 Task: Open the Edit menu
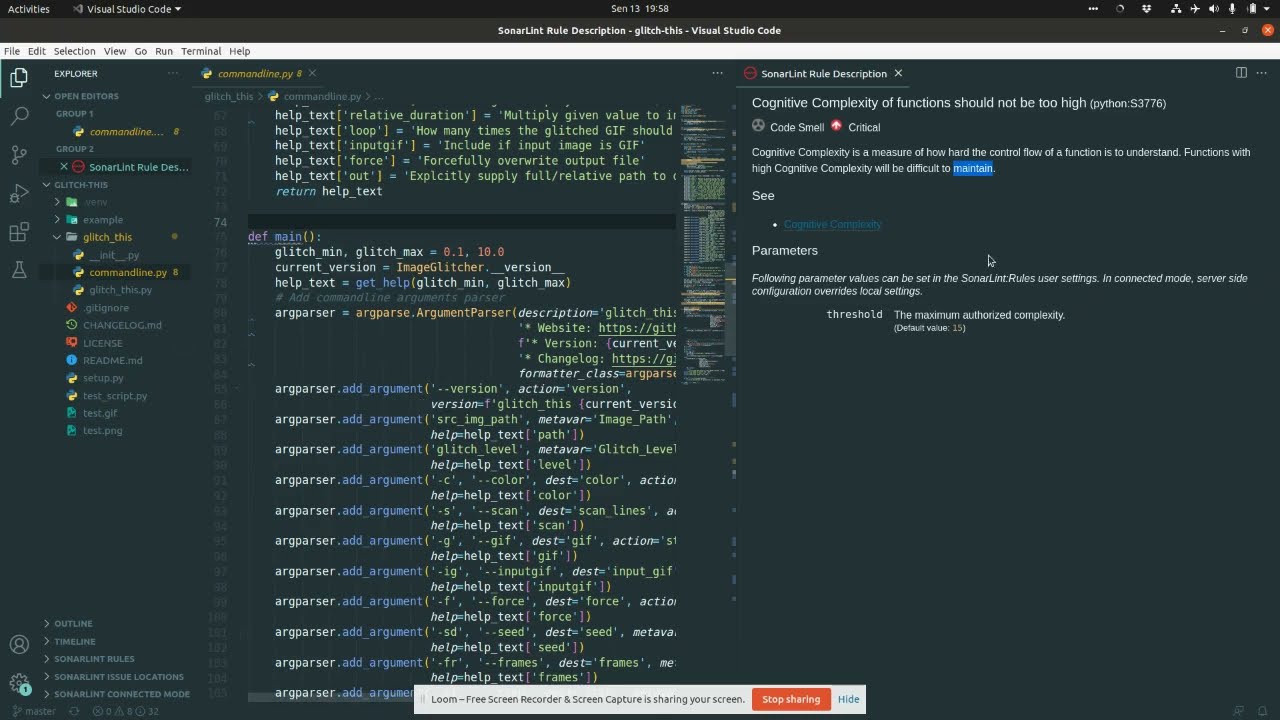37,51
